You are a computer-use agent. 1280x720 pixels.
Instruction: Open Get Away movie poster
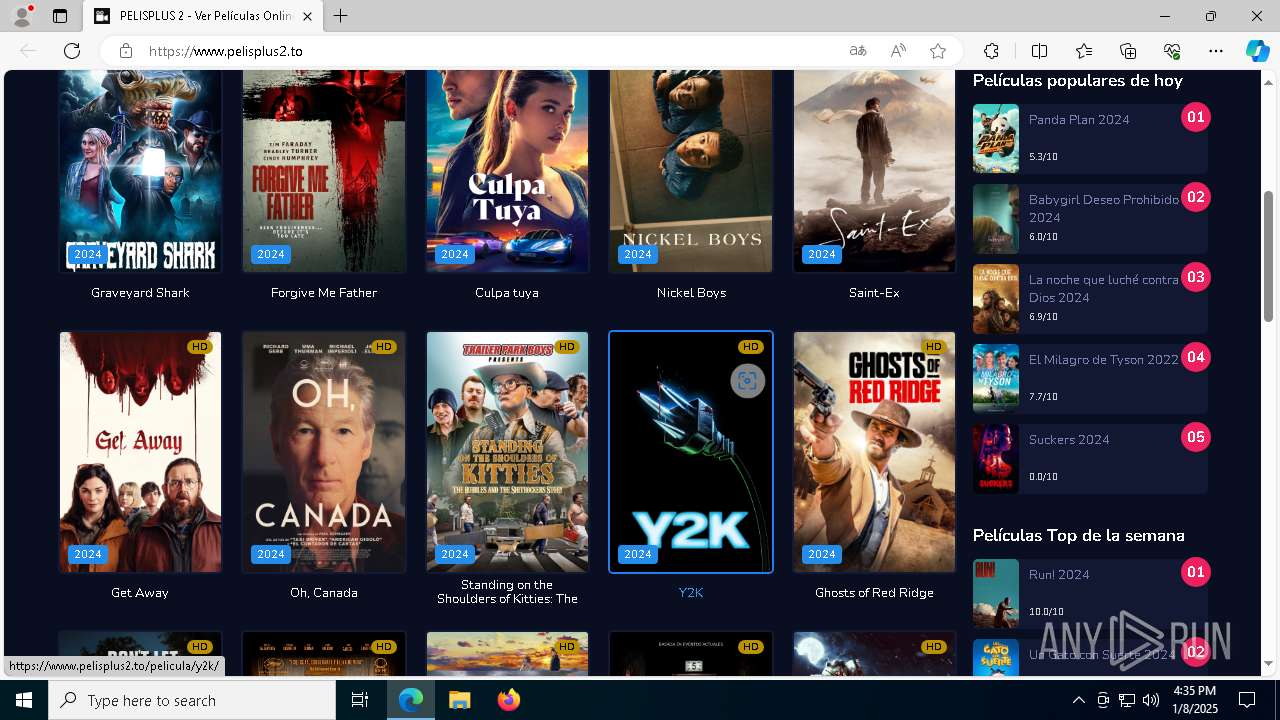(140, 452)
